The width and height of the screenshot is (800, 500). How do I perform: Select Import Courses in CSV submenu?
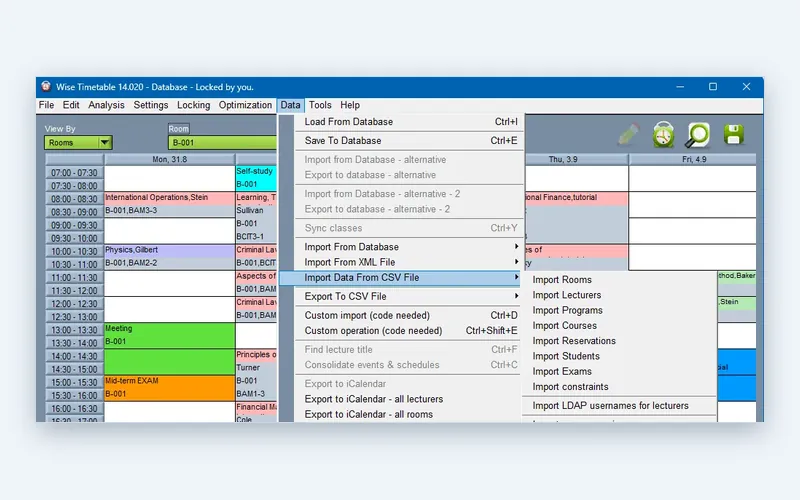pos(620,326)
